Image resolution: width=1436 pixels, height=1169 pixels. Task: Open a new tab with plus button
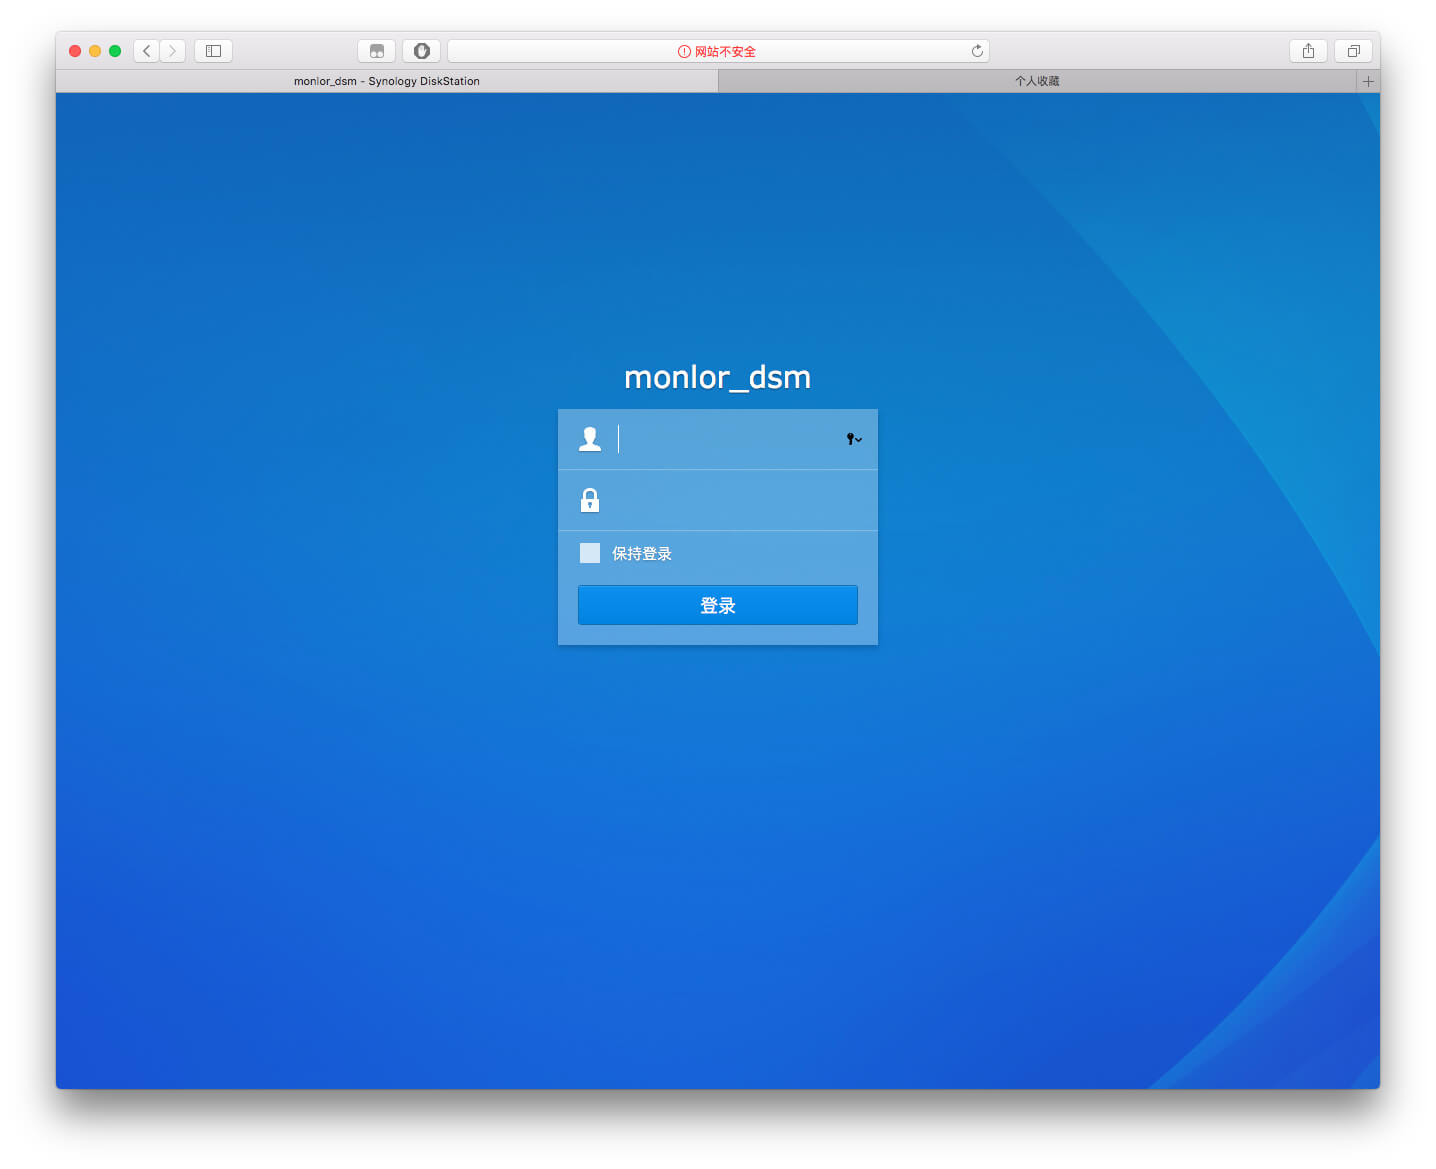pos(1368,81)
